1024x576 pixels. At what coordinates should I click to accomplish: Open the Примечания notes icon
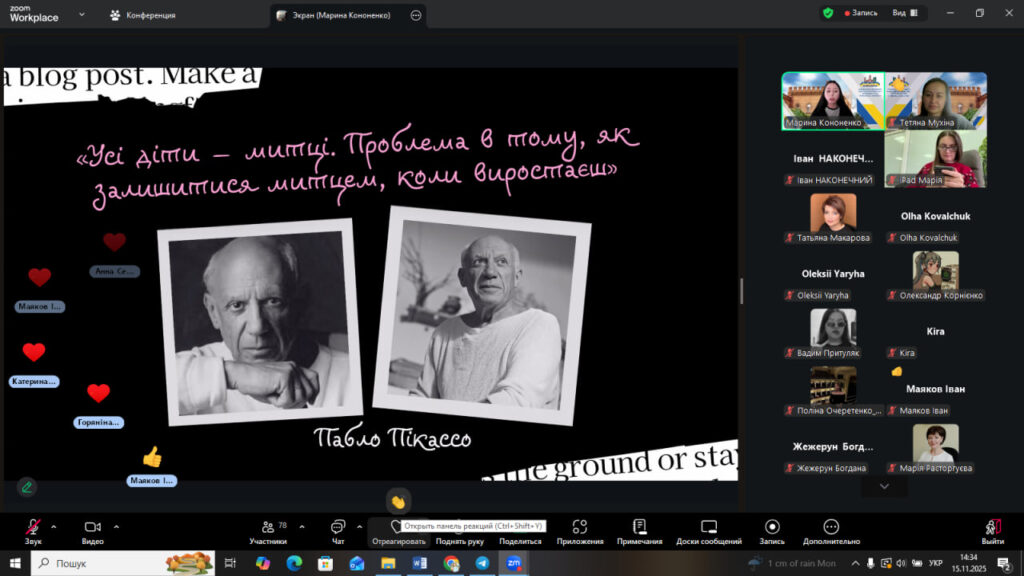click(x=640, y=529)
